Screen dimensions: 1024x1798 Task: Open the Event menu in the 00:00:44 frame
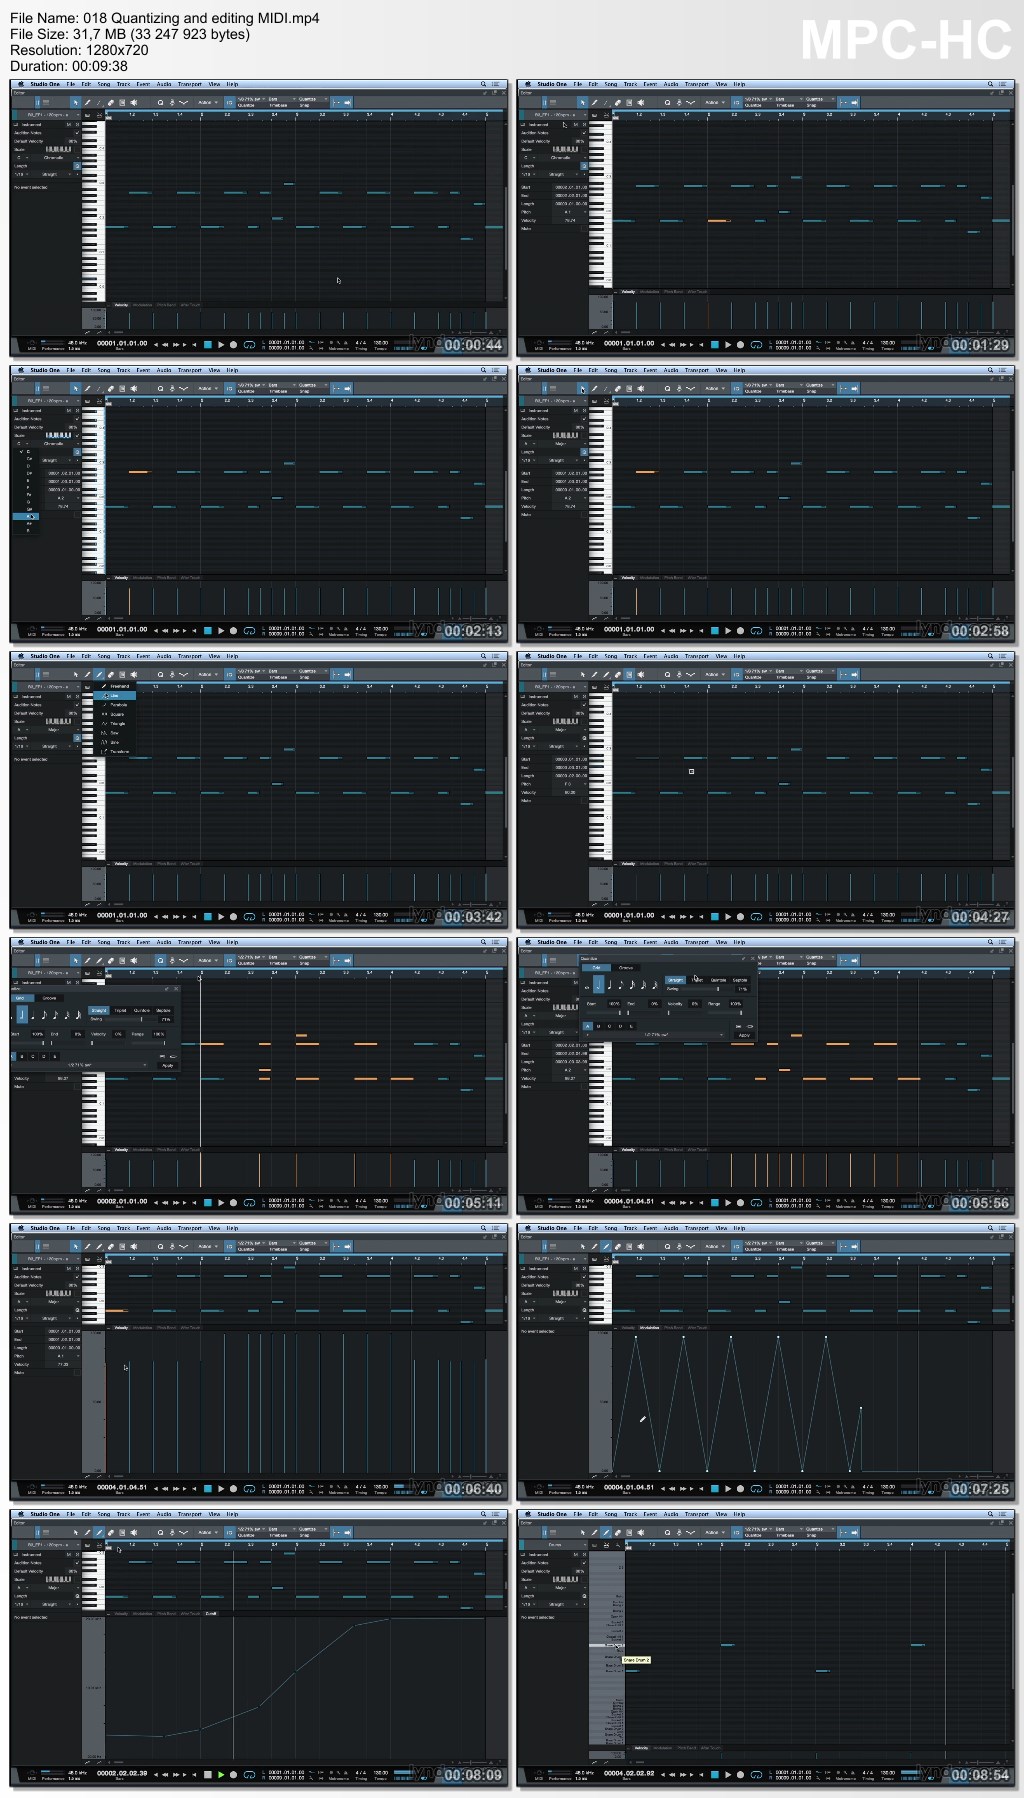(x=143, y=84)
